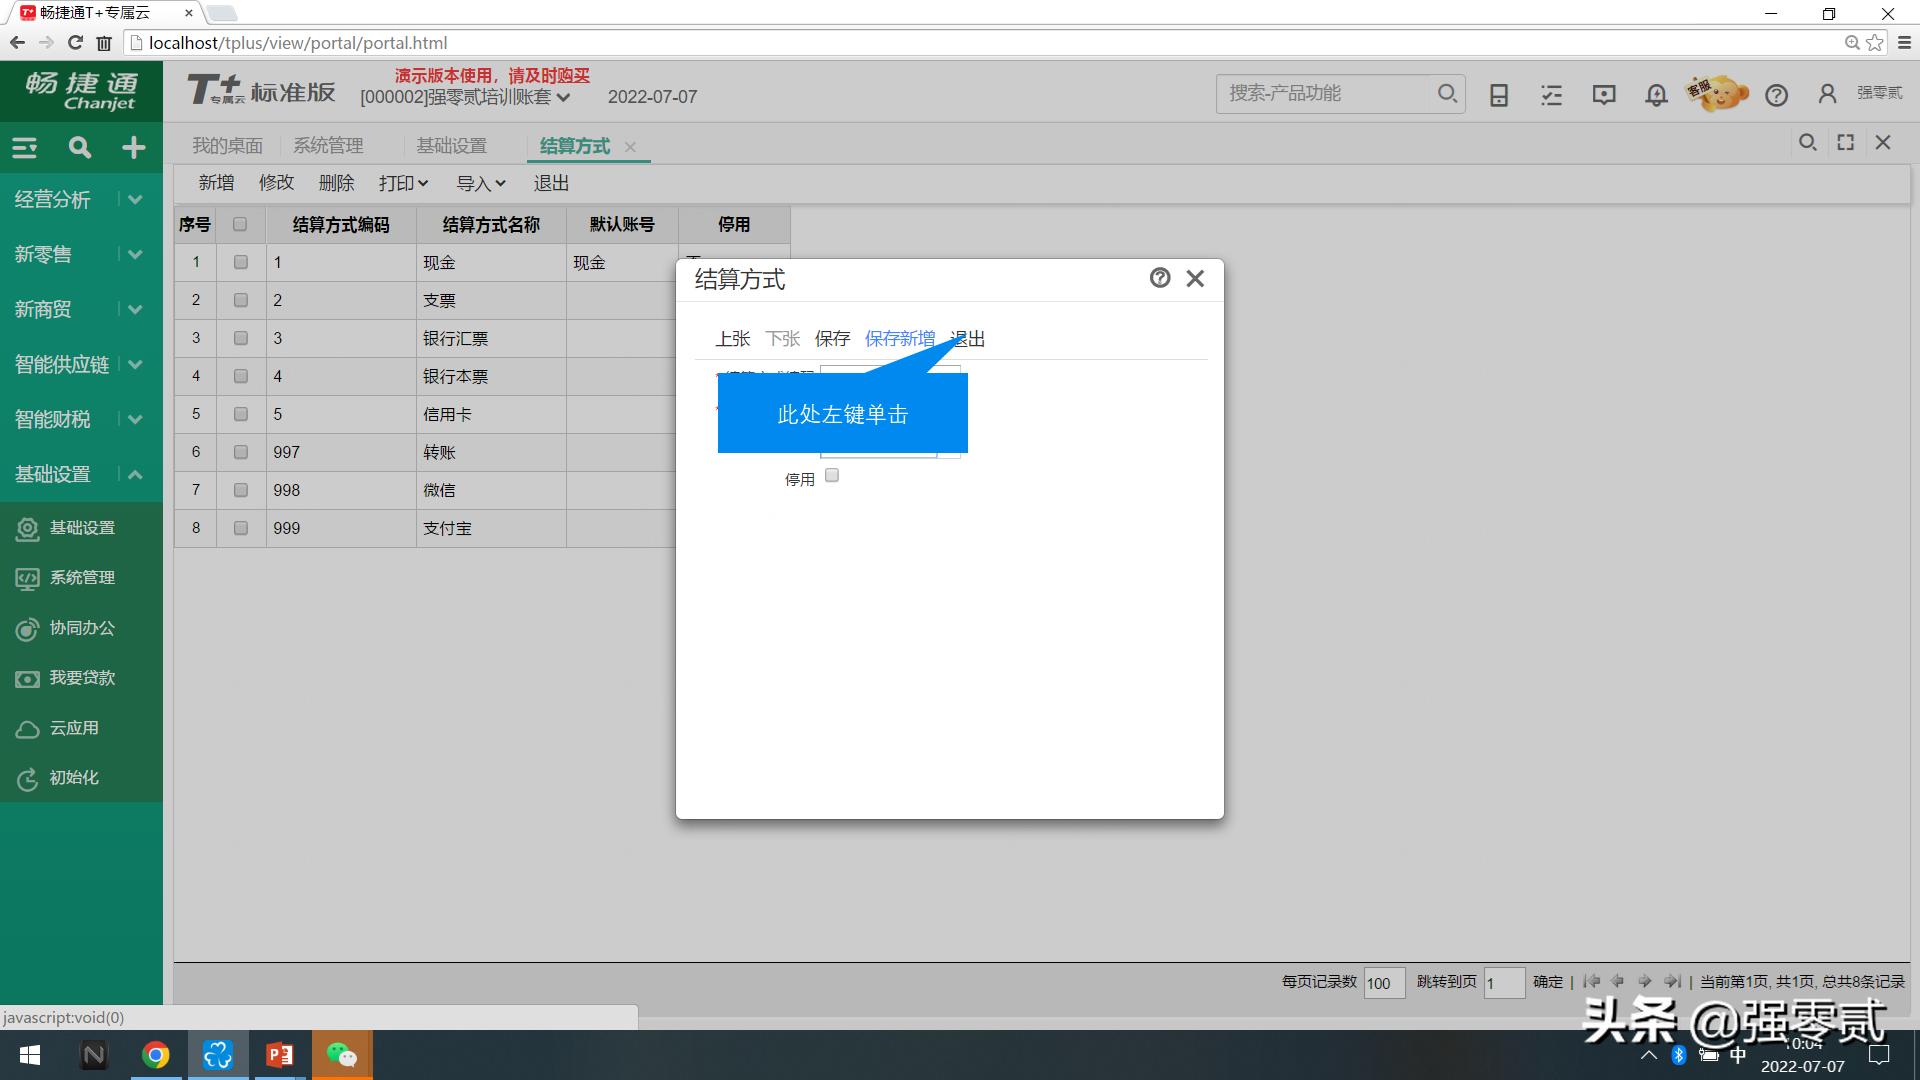Open the global search magnifier in sidebar
The image size is (1920, 1080).
point(79,147)
